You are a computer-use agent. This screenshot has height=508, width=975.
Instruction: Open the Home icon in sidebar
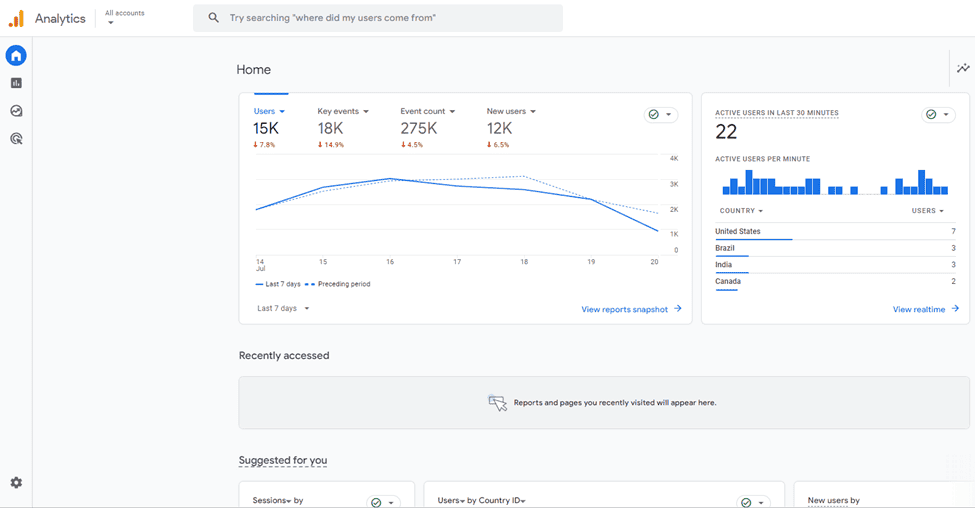16,56
